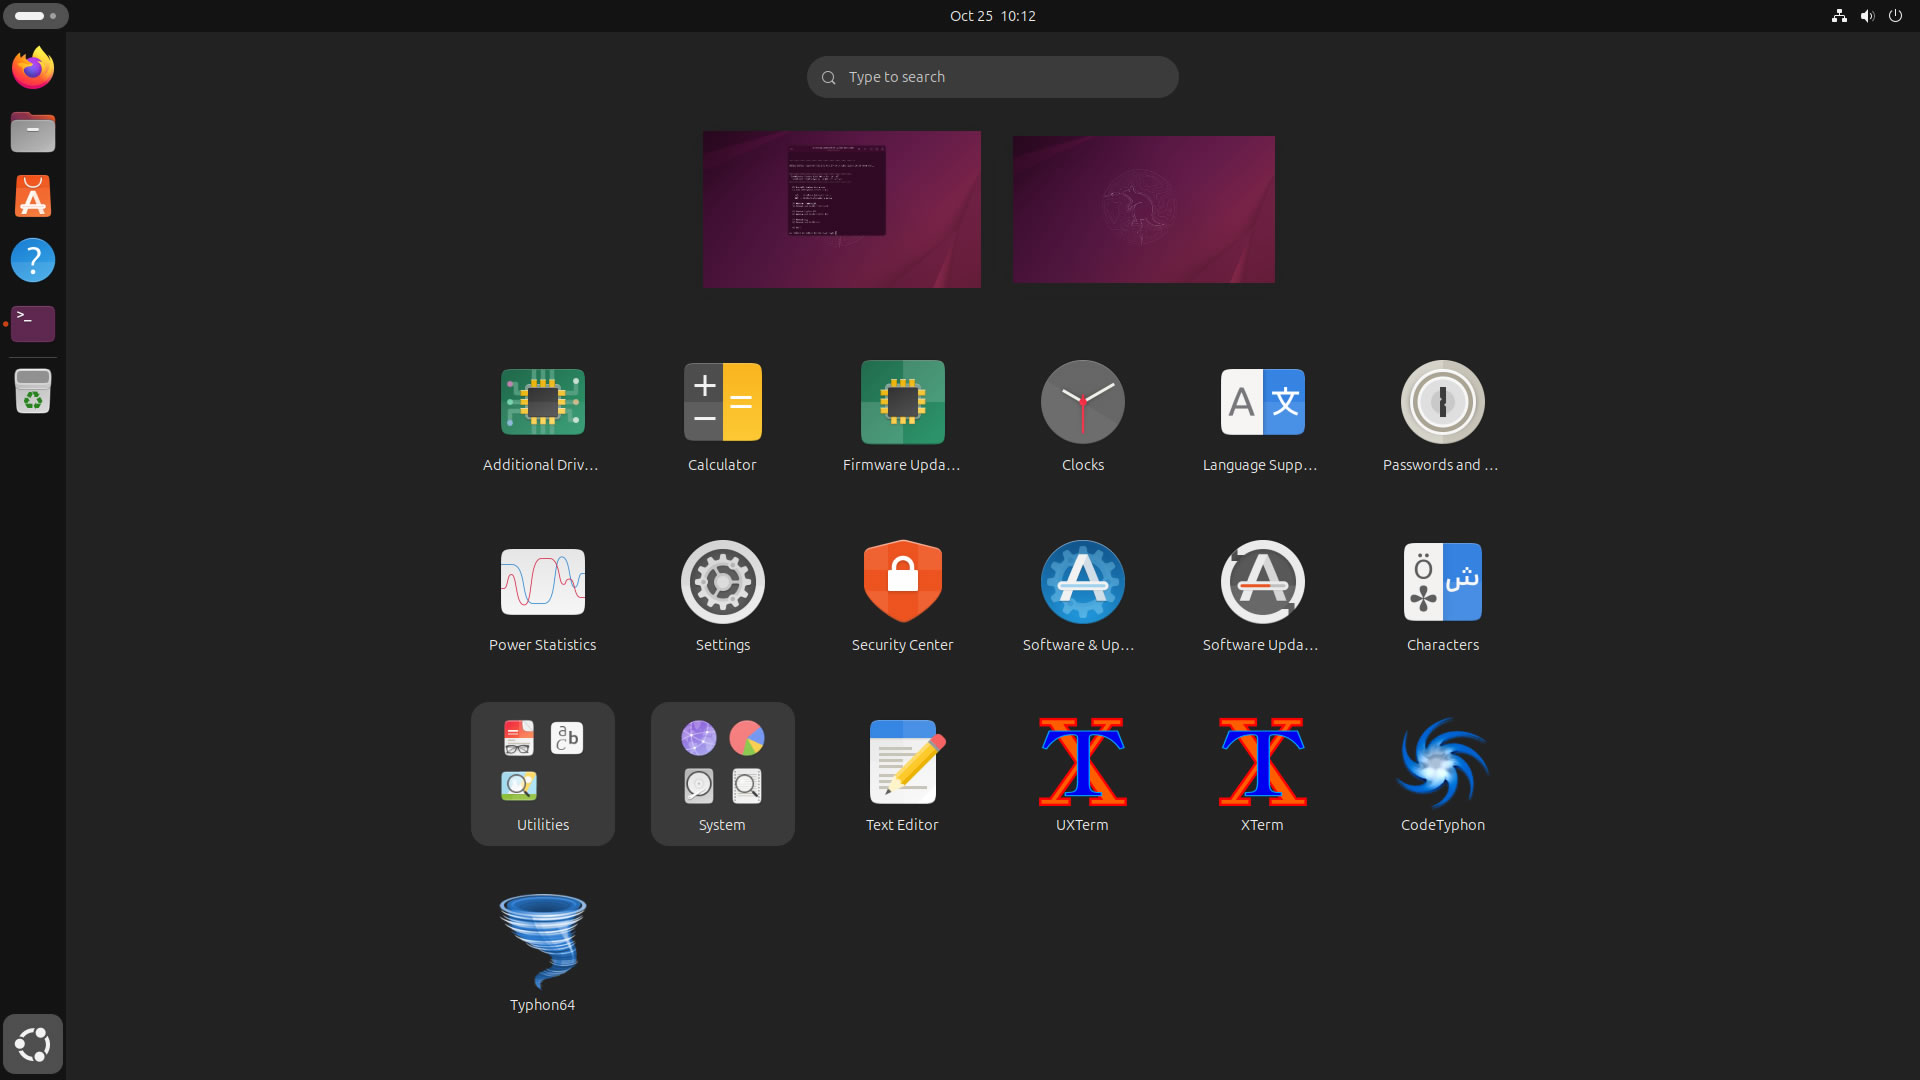Select the empty second workspace thumbnail
1920x1080 pixels.
click(1143, 209)
